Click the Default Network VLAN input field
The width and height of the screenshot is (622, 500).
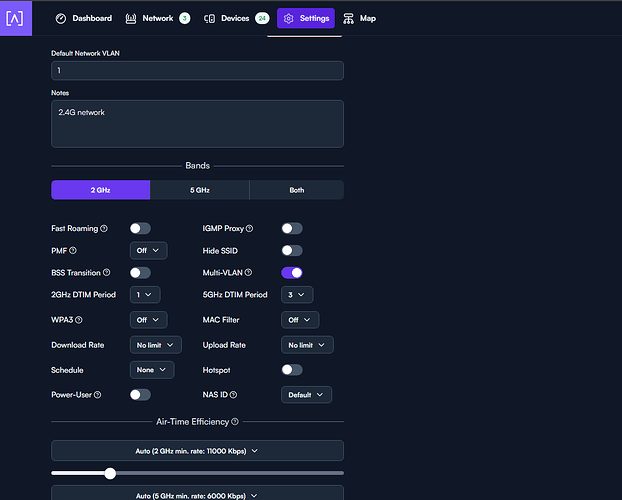[197, 70]
